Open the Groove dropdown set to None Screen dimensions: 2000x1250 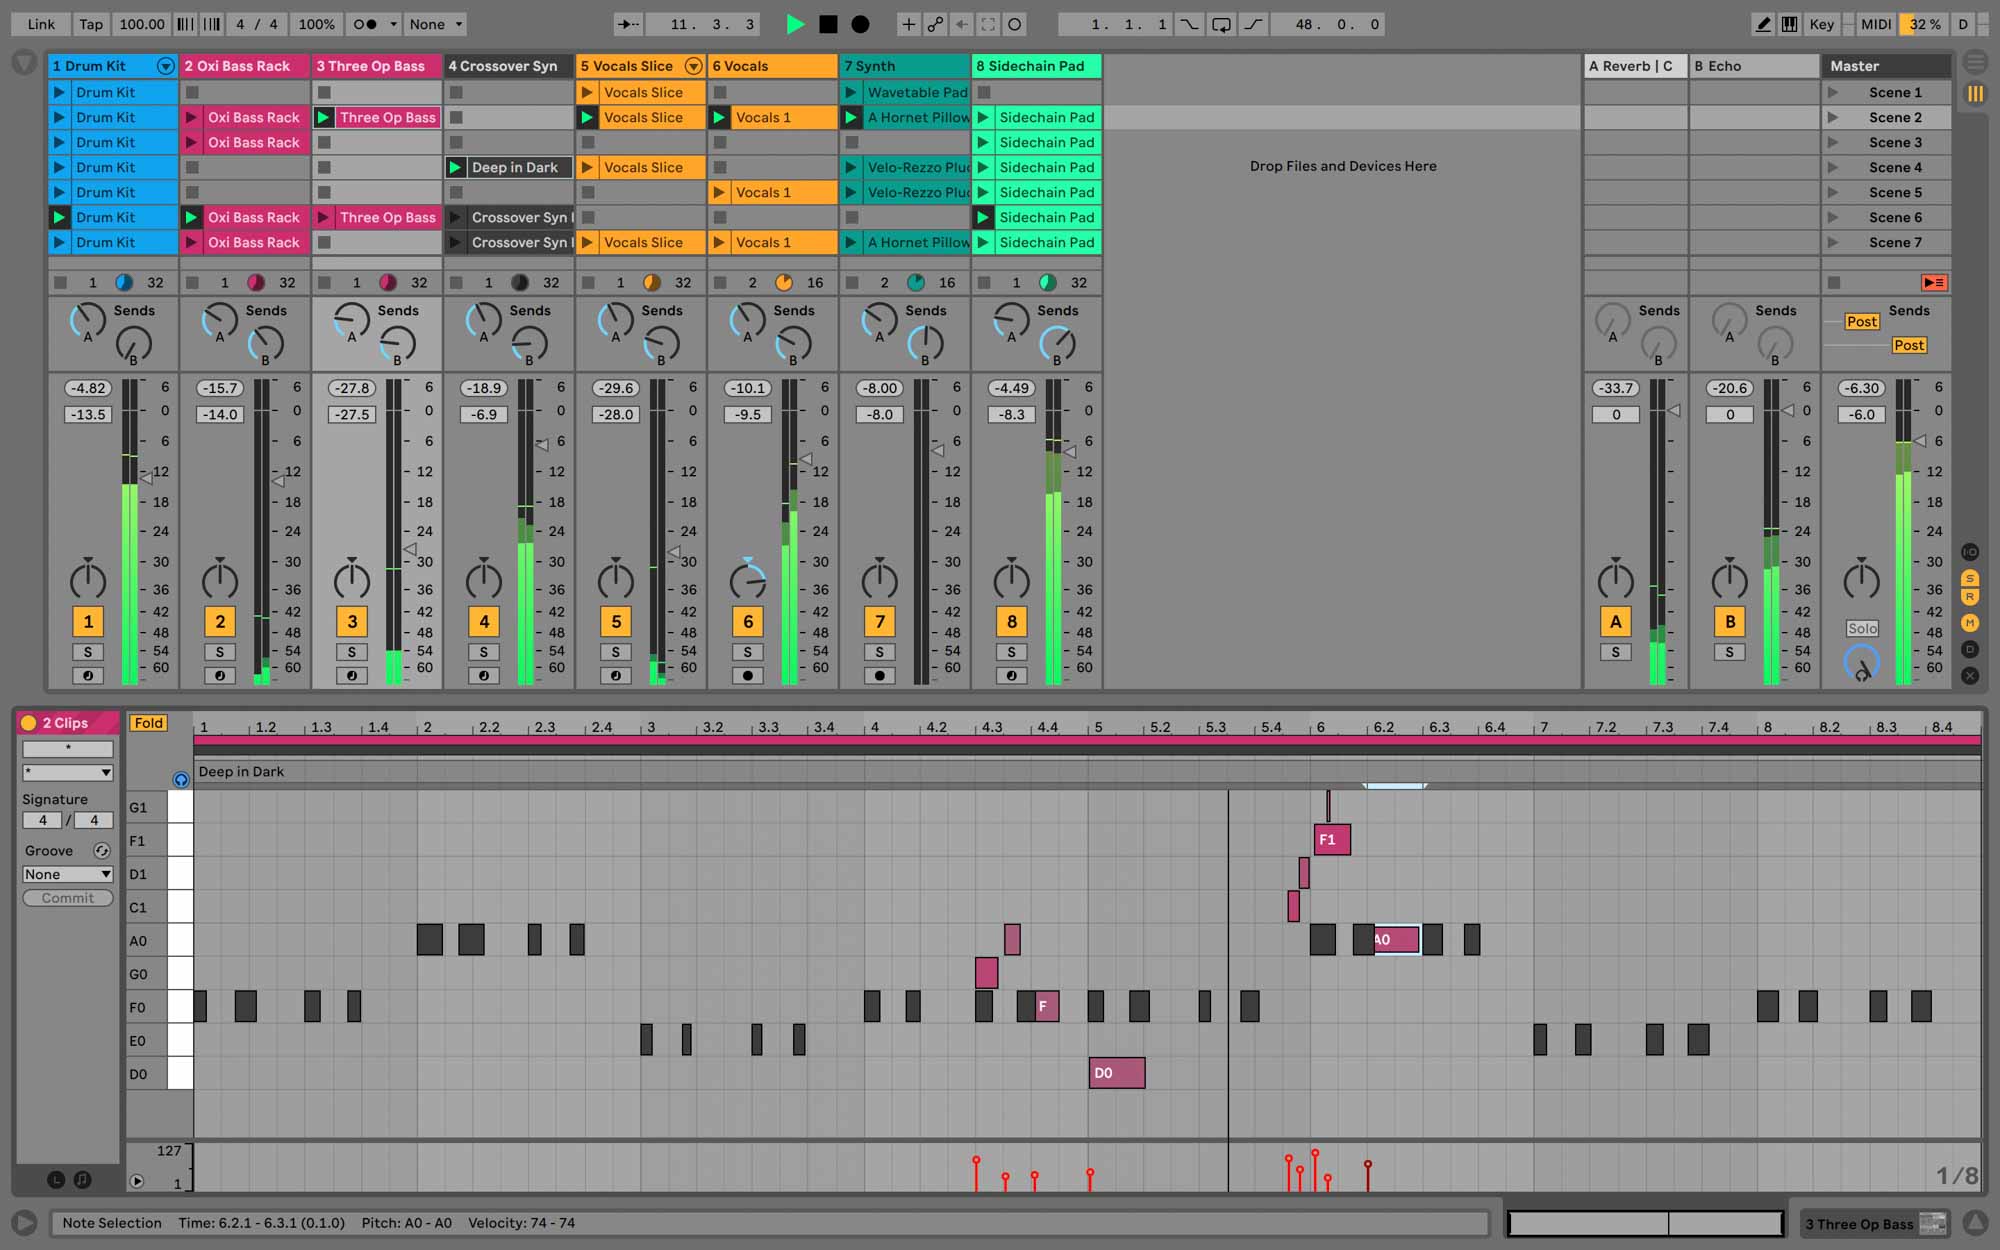pos(67,873)
